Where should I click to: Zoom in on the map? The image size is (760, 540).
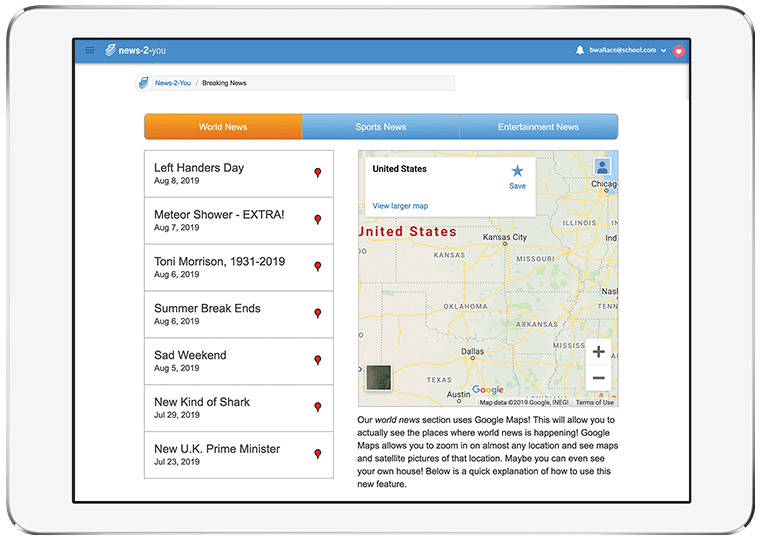tap(599, 351)
